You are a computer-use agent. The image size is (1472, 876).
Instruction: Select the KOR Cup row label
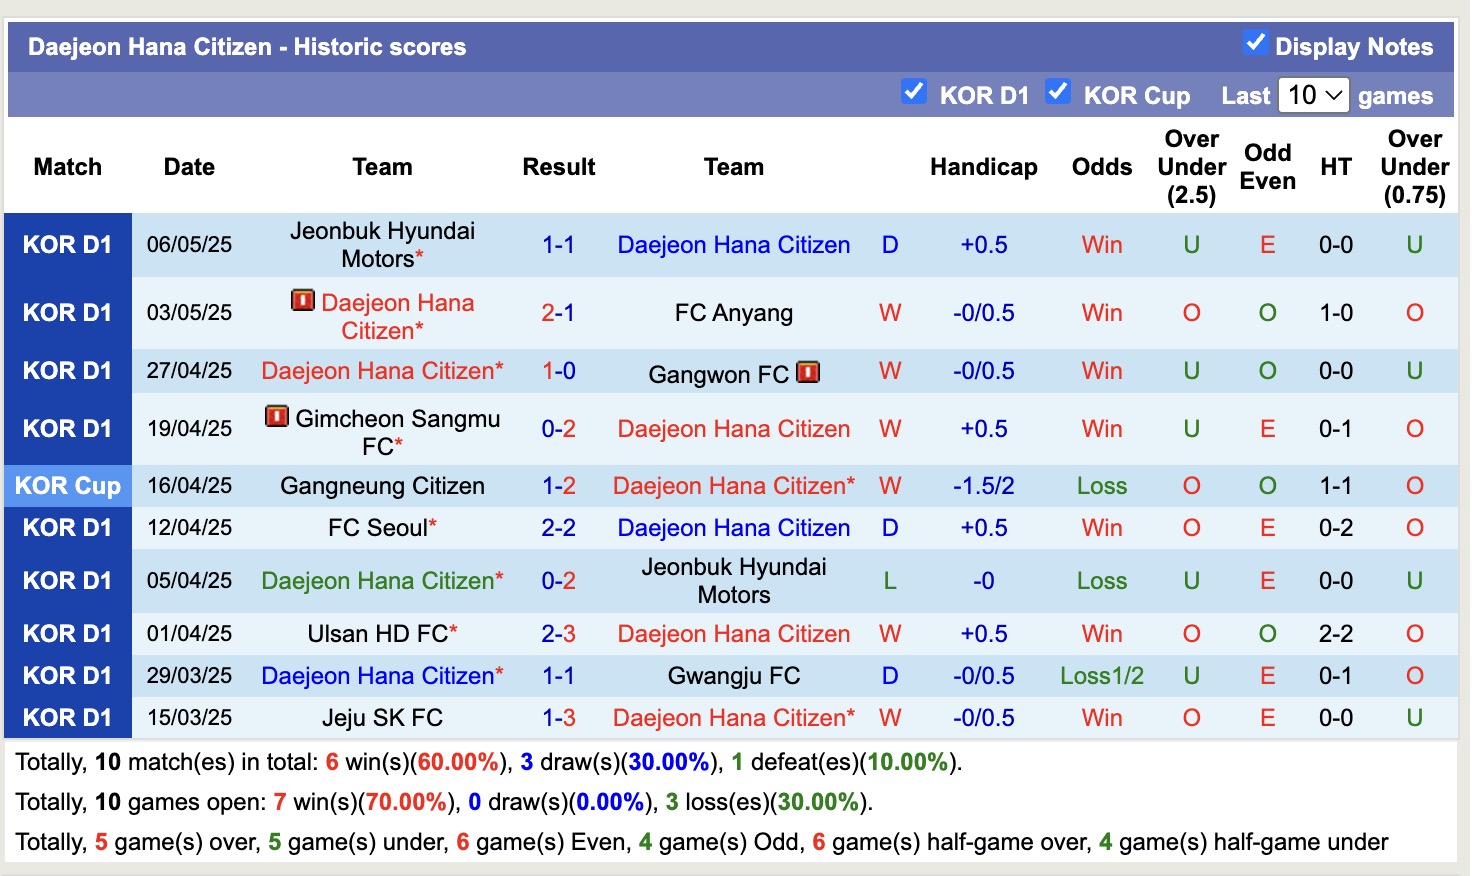tap(67, 485)
